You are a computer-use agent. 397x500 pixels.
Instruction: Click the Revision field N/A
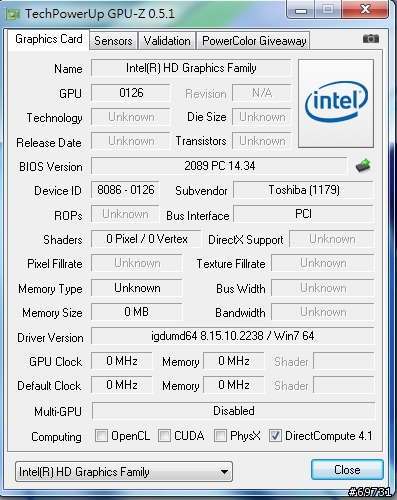tap(262, 93)
